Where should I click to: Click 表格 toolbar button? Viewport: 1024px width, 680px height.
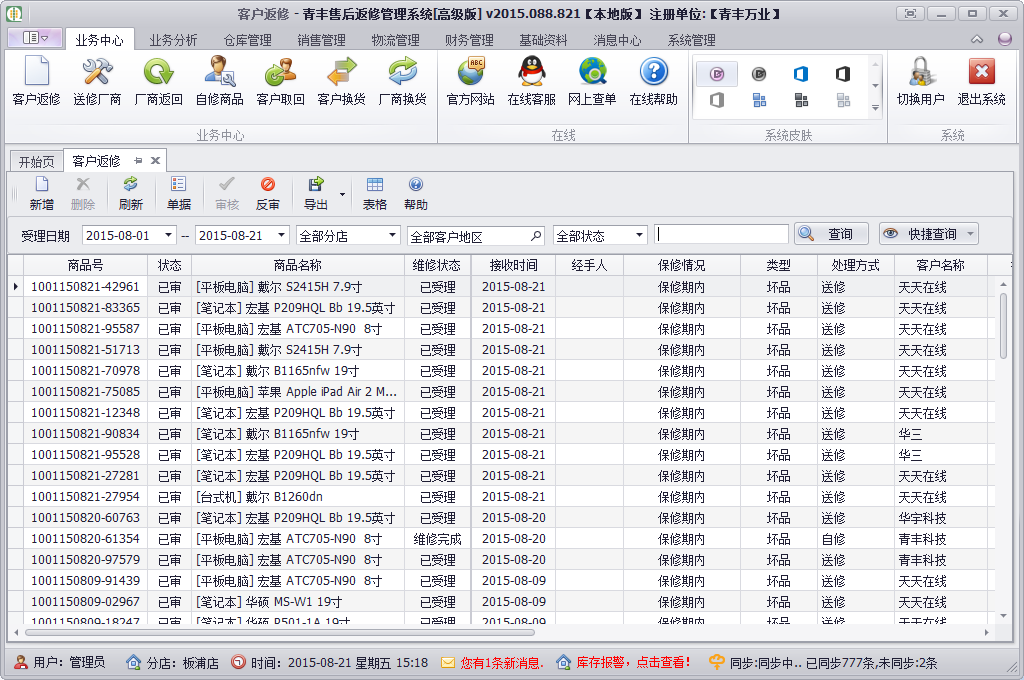tap(375, 193)
